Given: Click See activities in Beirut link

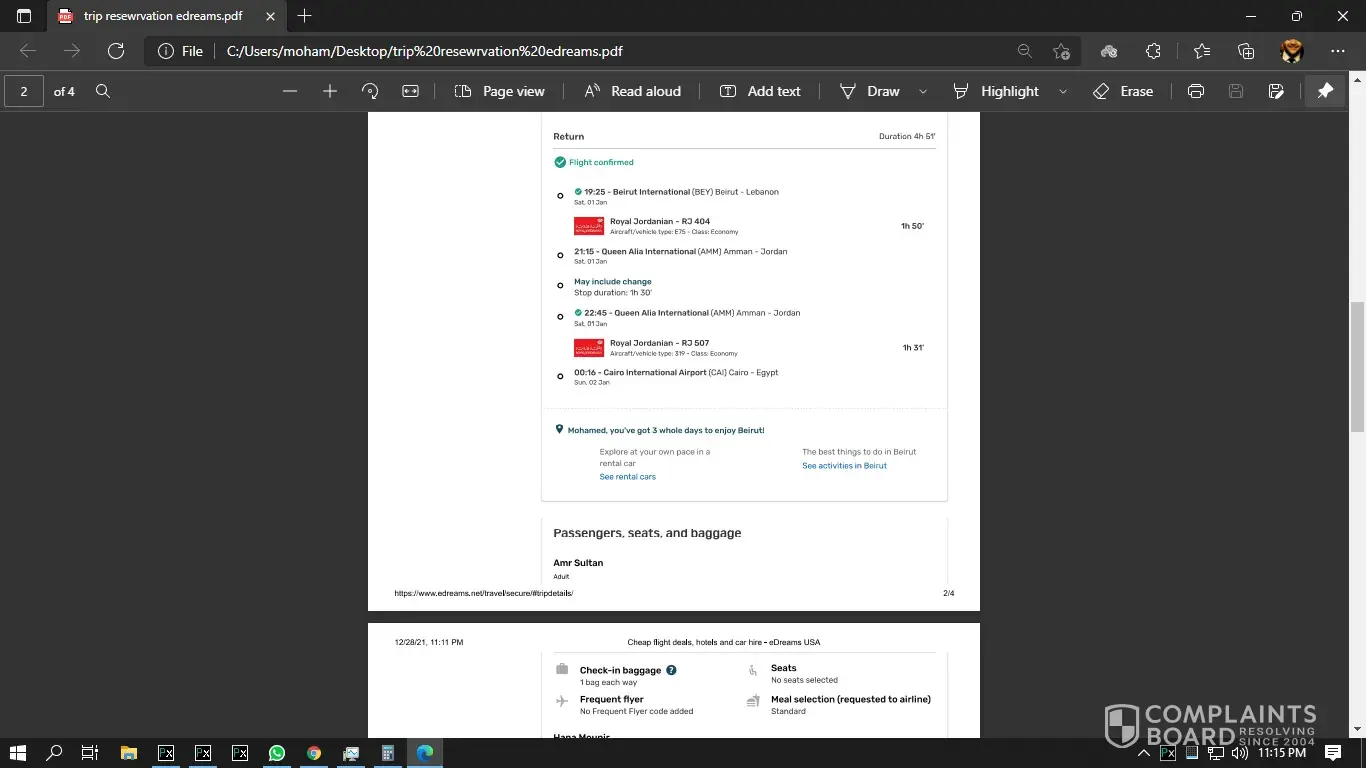Looking at the screenshot, I should point(844,466).
